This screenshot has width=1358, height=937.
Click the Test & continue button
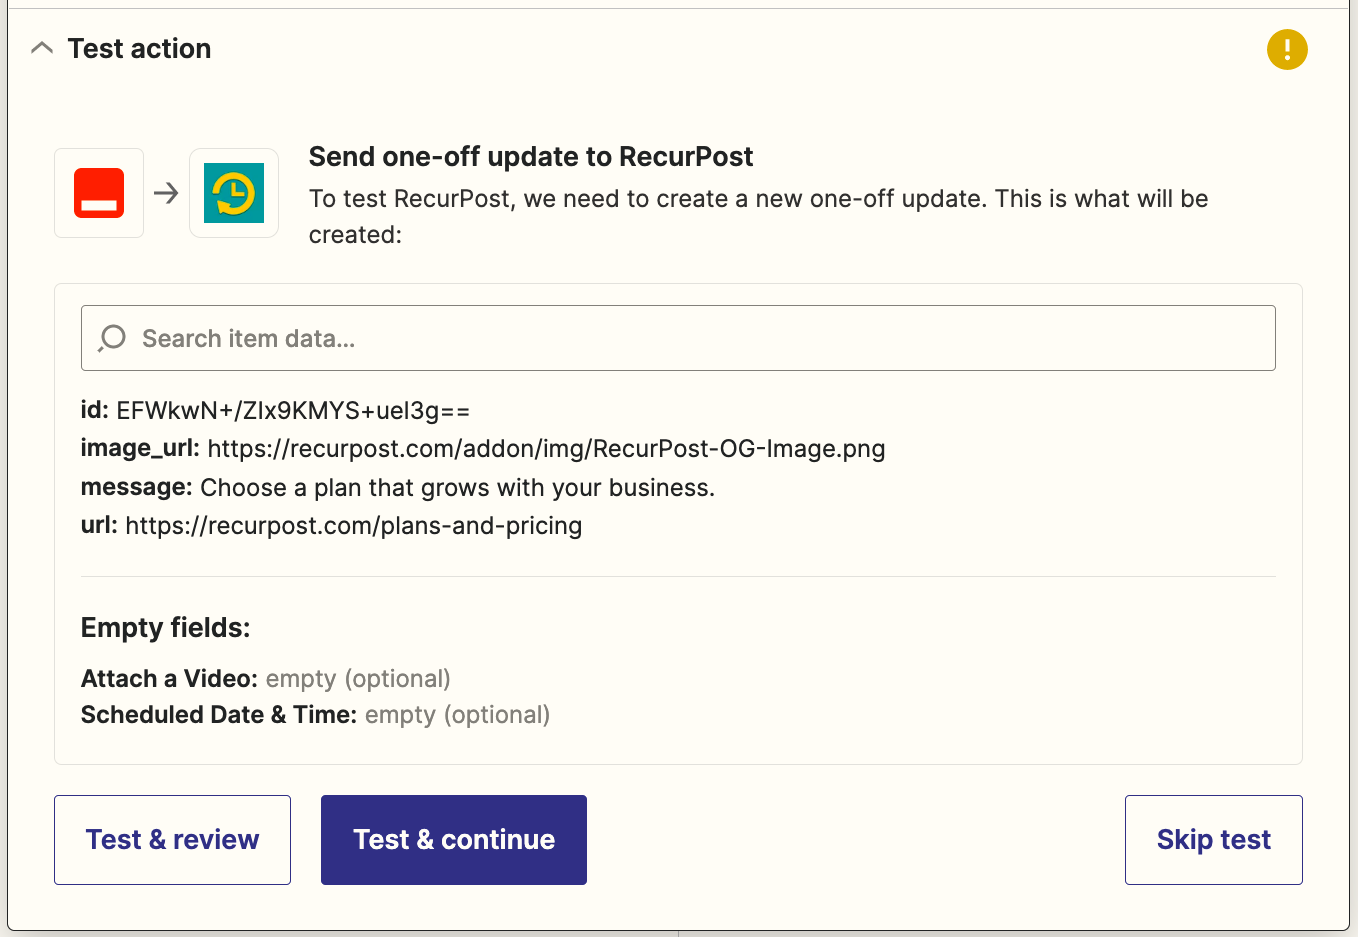(x=454, y=840)
